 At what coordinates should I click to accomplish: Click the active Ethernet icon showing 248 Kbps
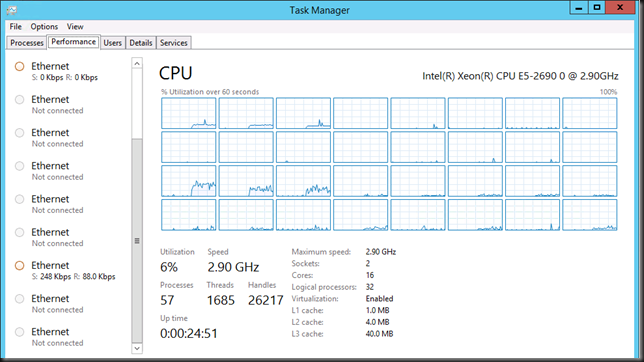tap(19, 266)
